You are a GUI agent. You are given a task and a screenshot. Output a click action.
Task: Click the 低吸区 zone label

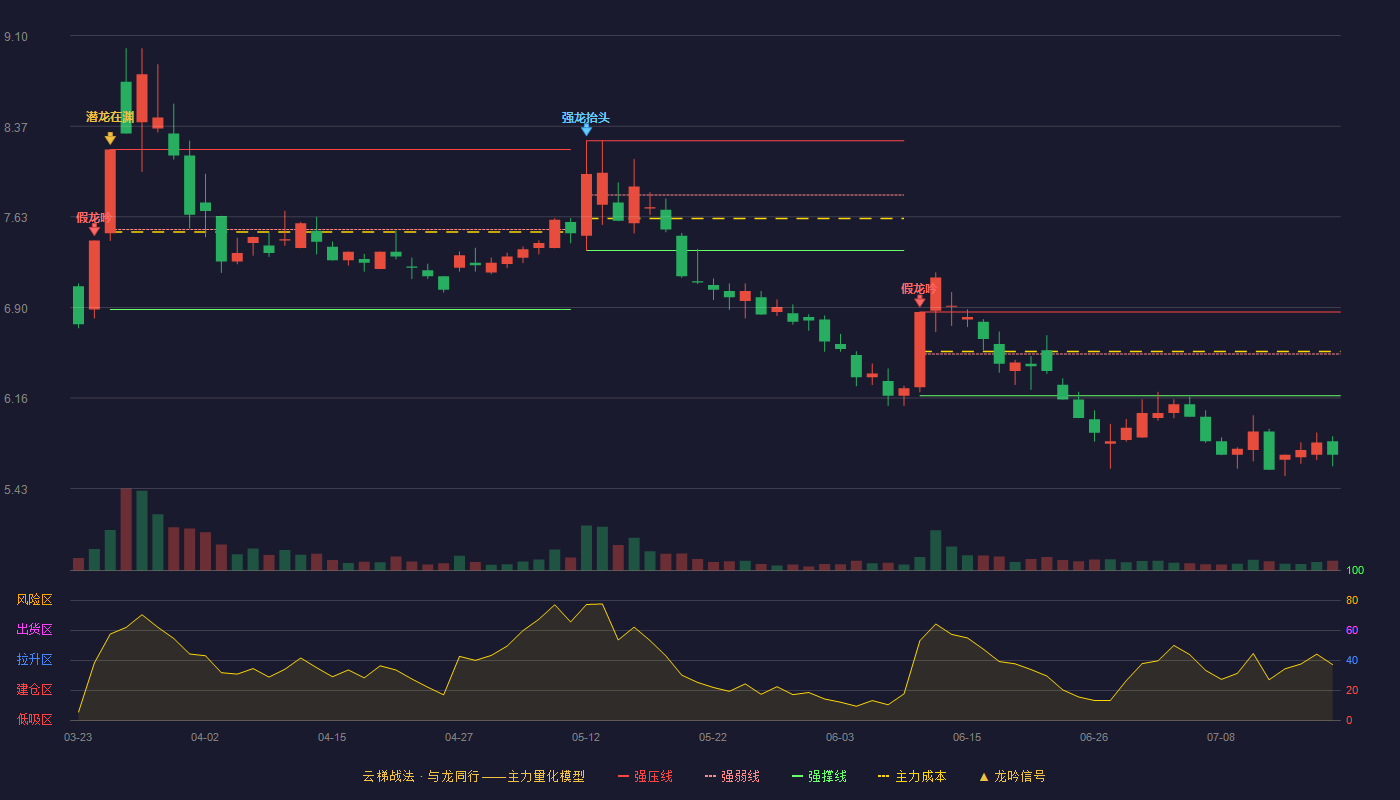pos(35,719)
